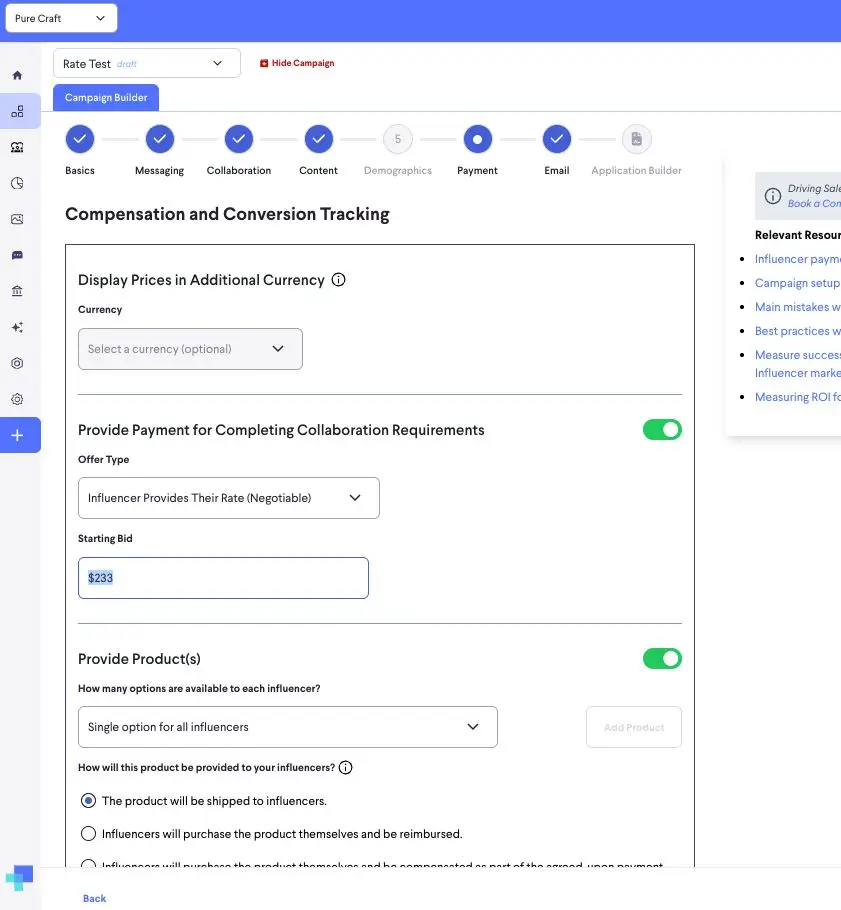Open the messages chat sidebar icon

coord(17,255)
